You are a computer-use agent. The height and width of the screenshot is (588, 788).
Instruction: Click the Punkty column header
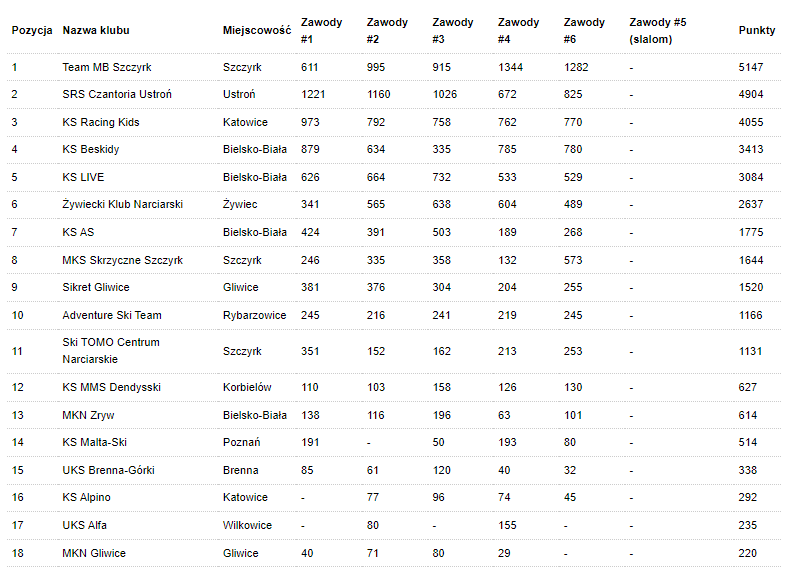[757, 31]
